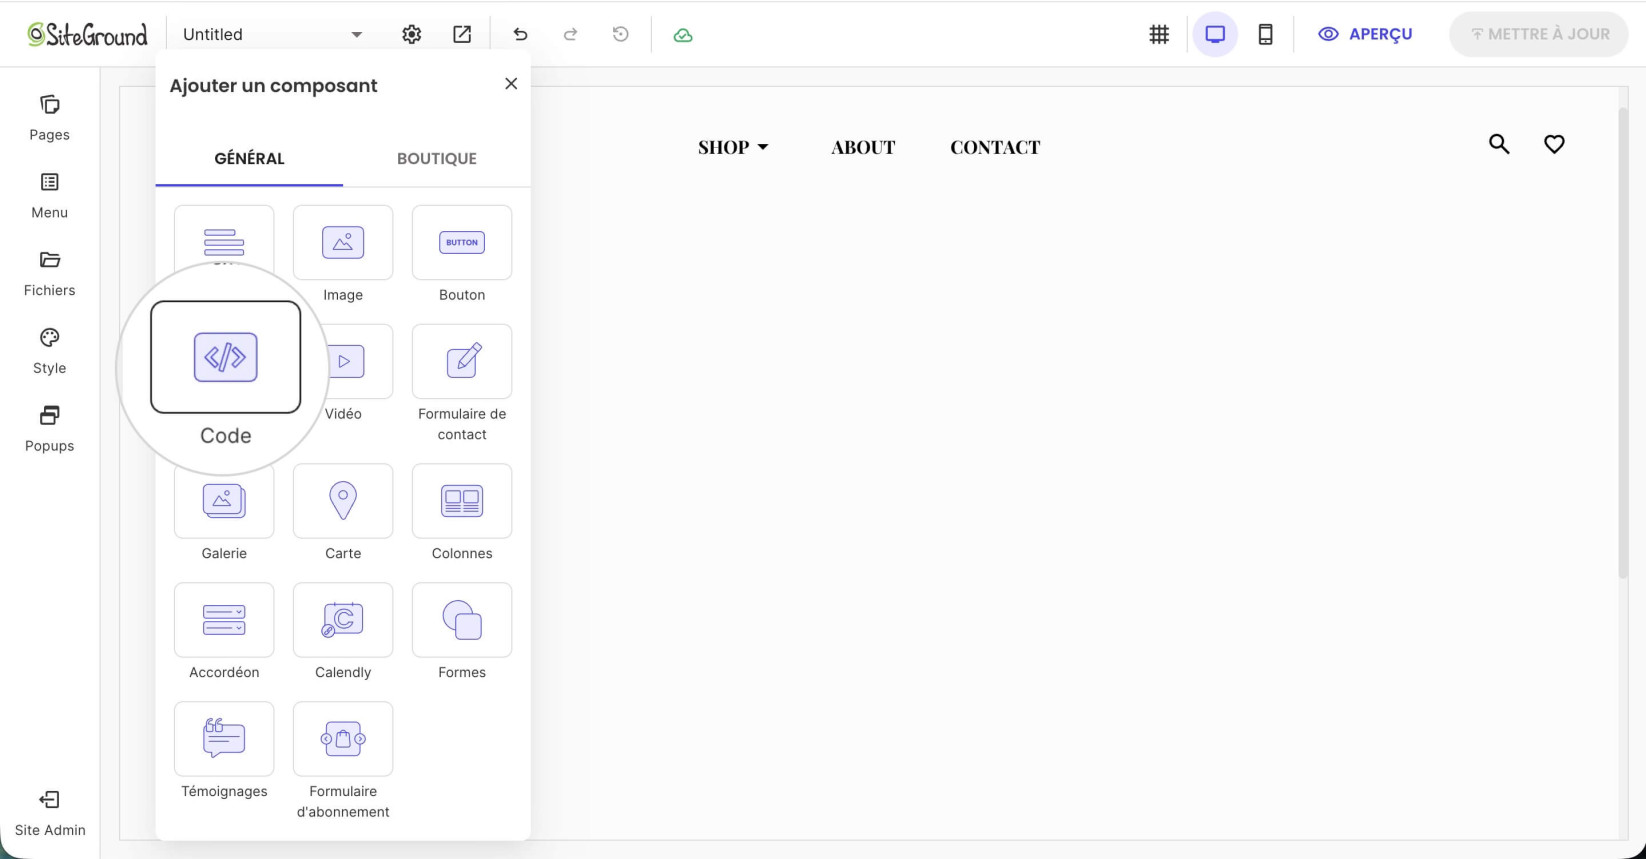Add a Témoignages component
This screenshot has width=1646, height=859.
pos(224,738)
